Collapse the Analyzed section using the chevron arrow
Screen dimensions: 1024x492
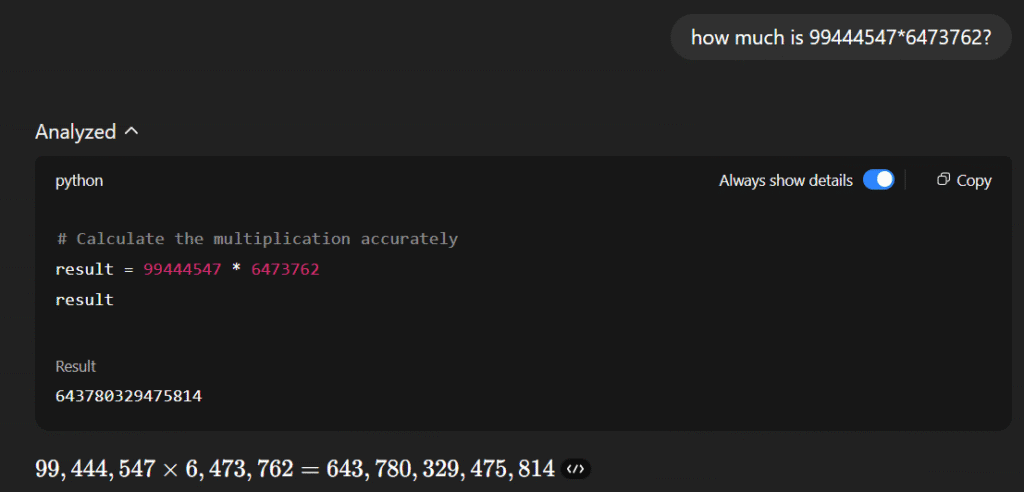pyautogui.click(x=131, y=131)
